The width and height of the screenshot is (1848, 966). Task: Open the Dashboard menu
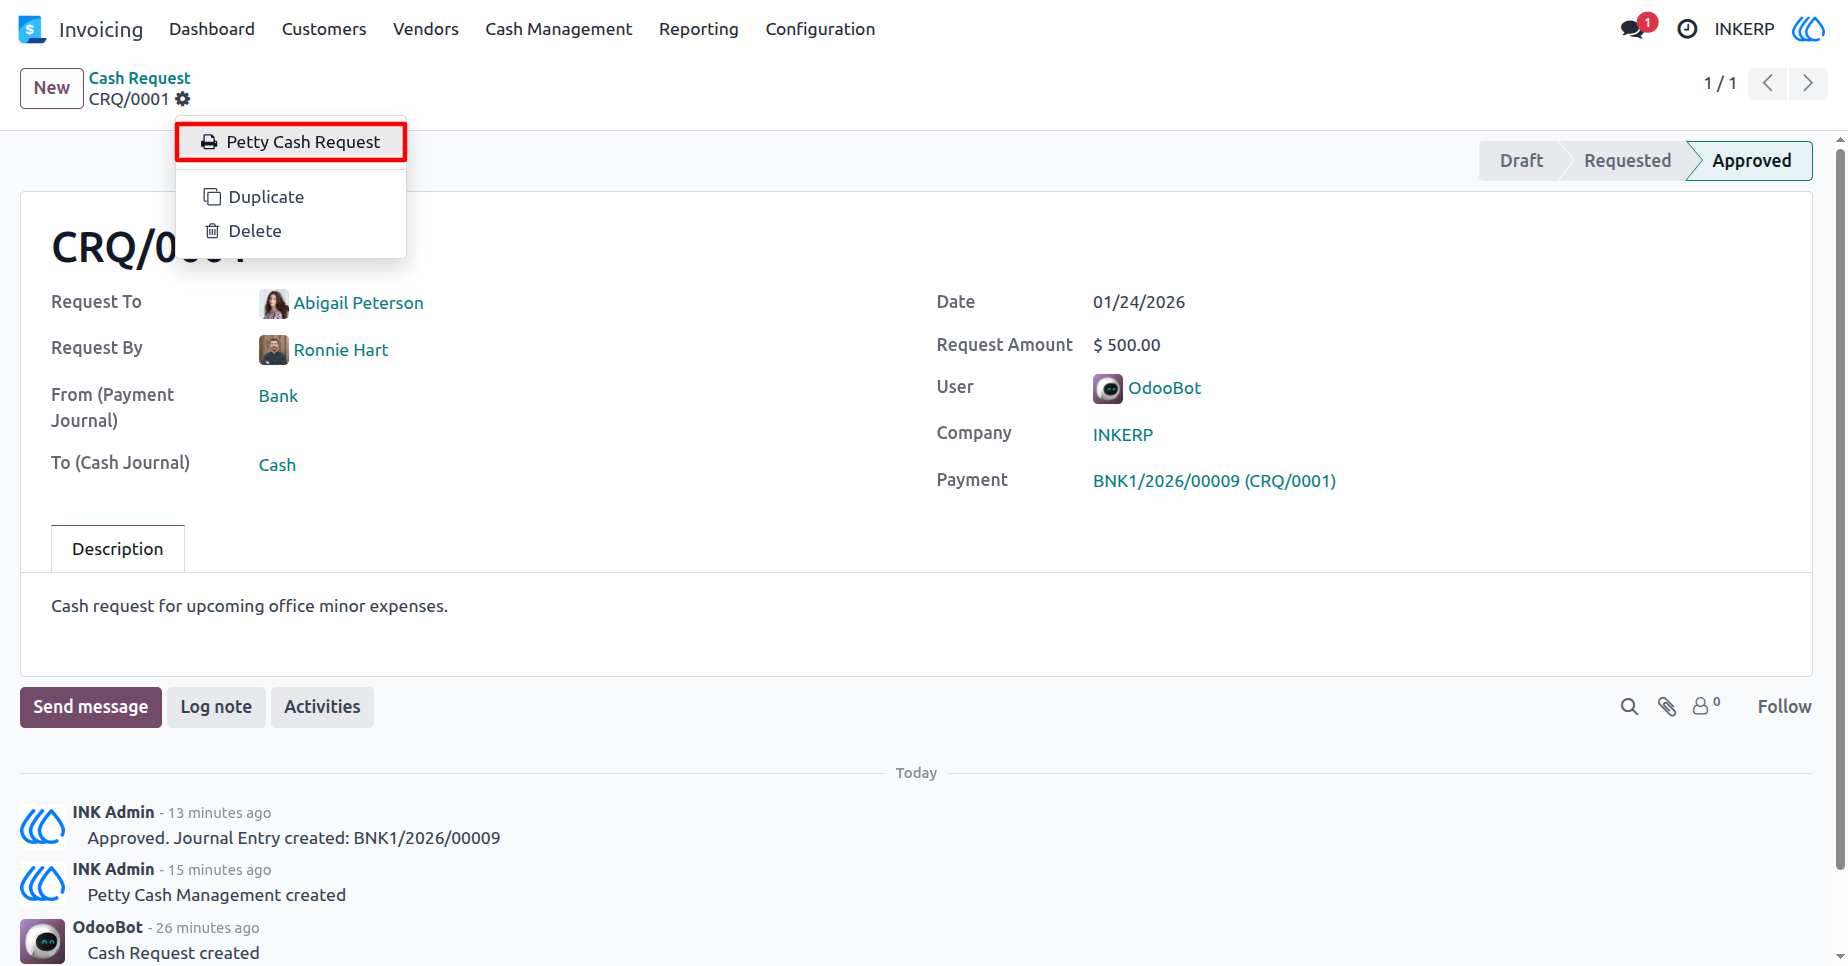pyautogui.click(x=212, y=29)
